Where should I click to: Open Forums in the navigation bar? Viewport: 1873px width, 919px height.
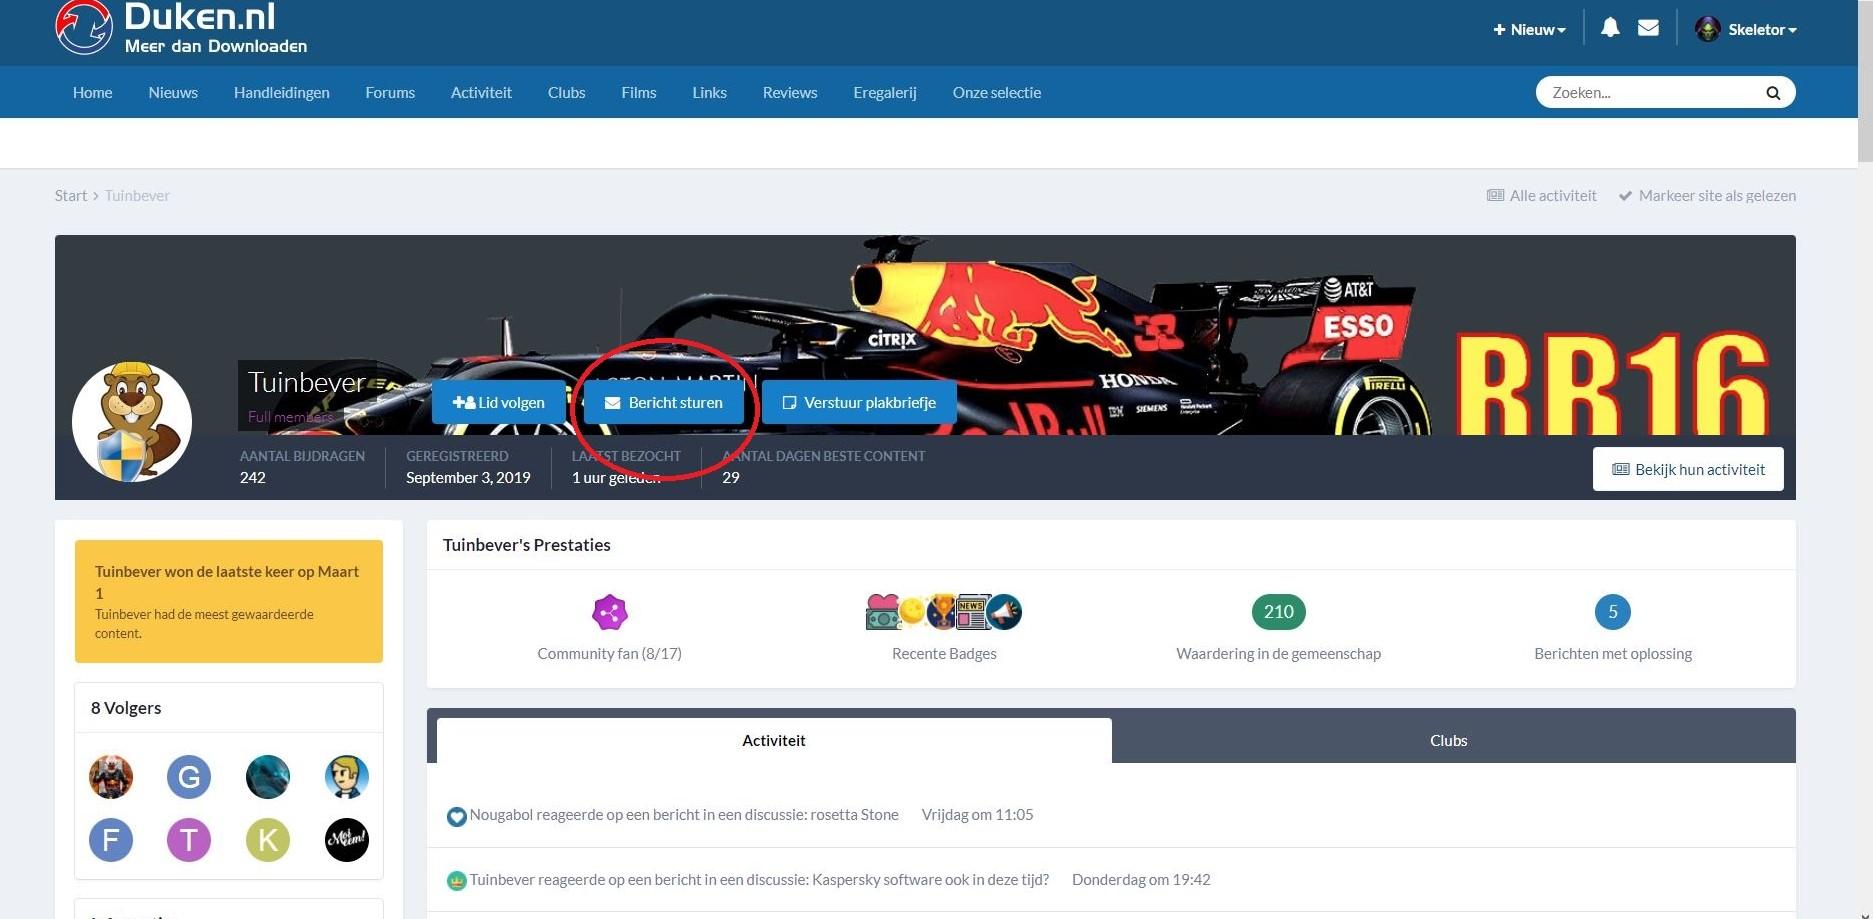[x=390, y=93]
